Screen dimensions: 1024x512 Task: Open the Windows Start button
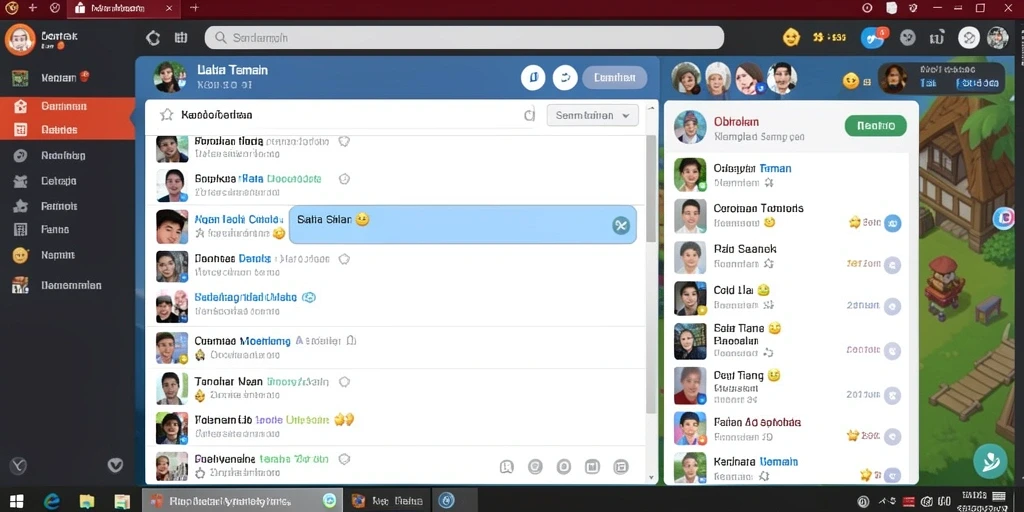(x=17, y=501)
